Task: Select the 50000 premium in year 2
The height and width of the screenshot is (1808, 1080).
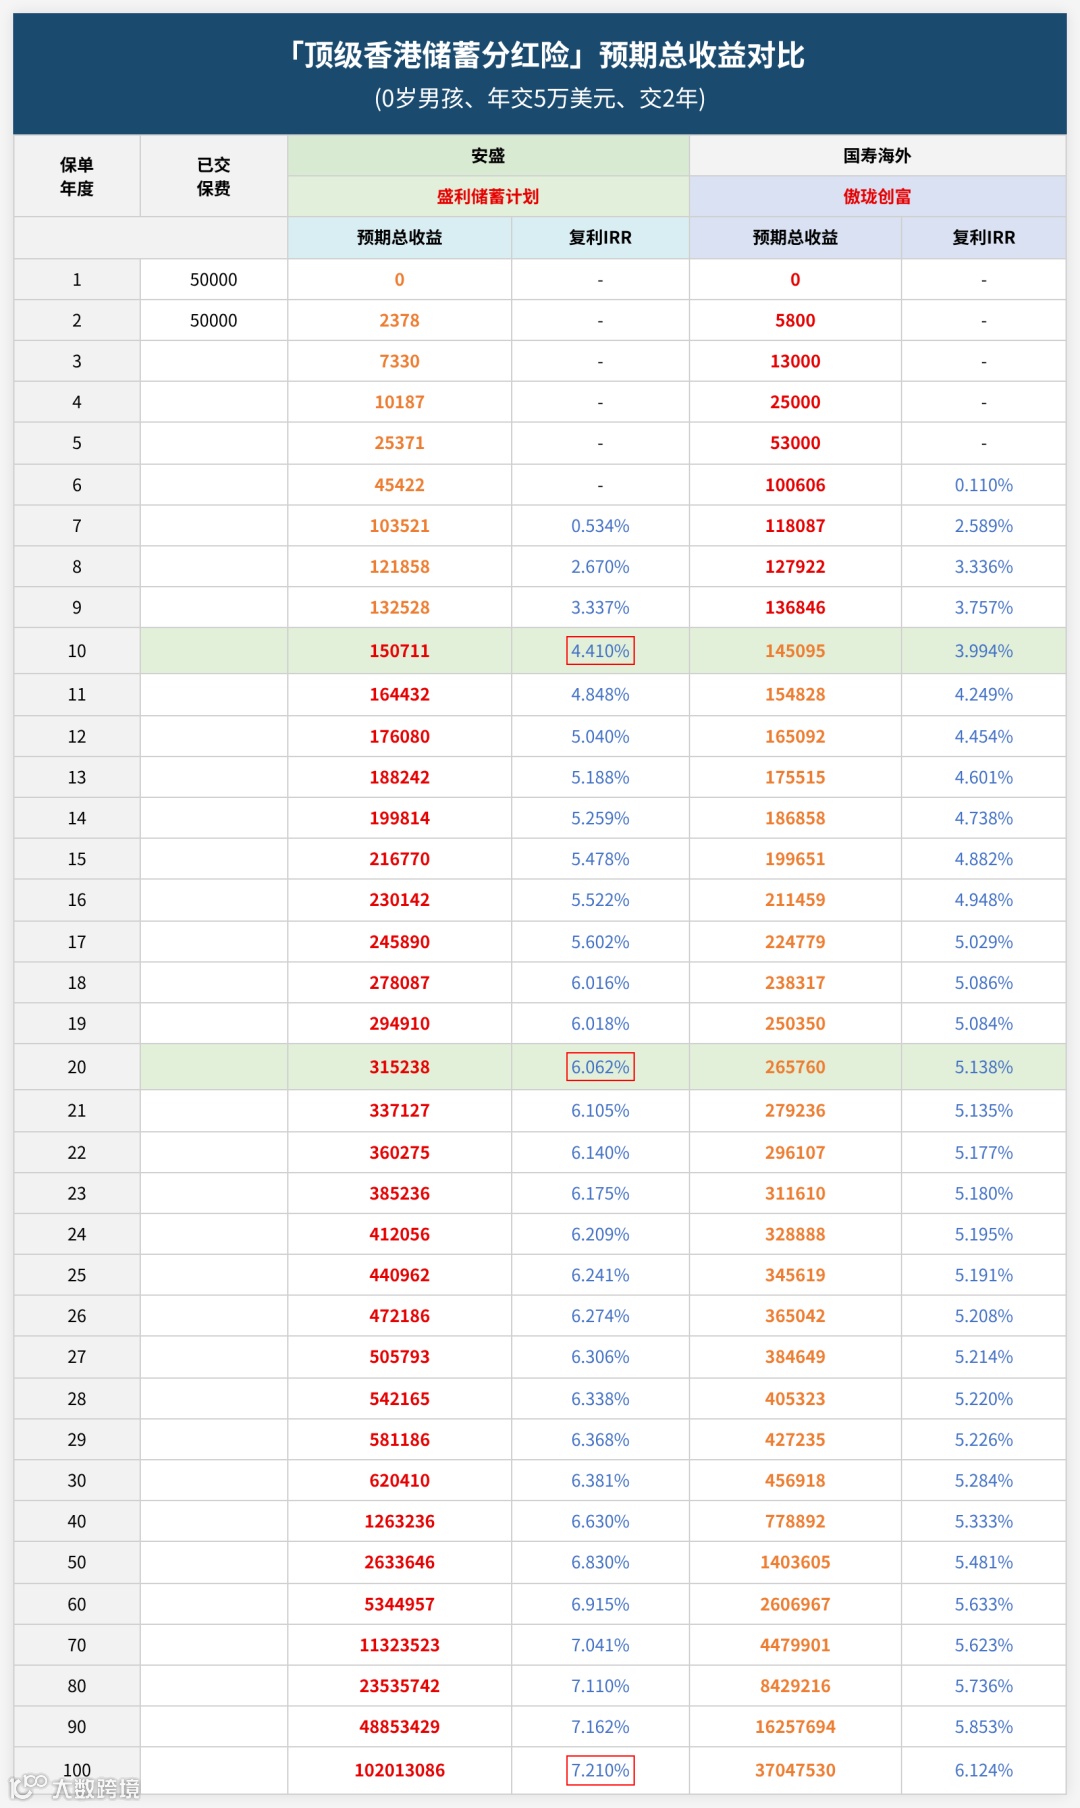Action: (214, 321)
